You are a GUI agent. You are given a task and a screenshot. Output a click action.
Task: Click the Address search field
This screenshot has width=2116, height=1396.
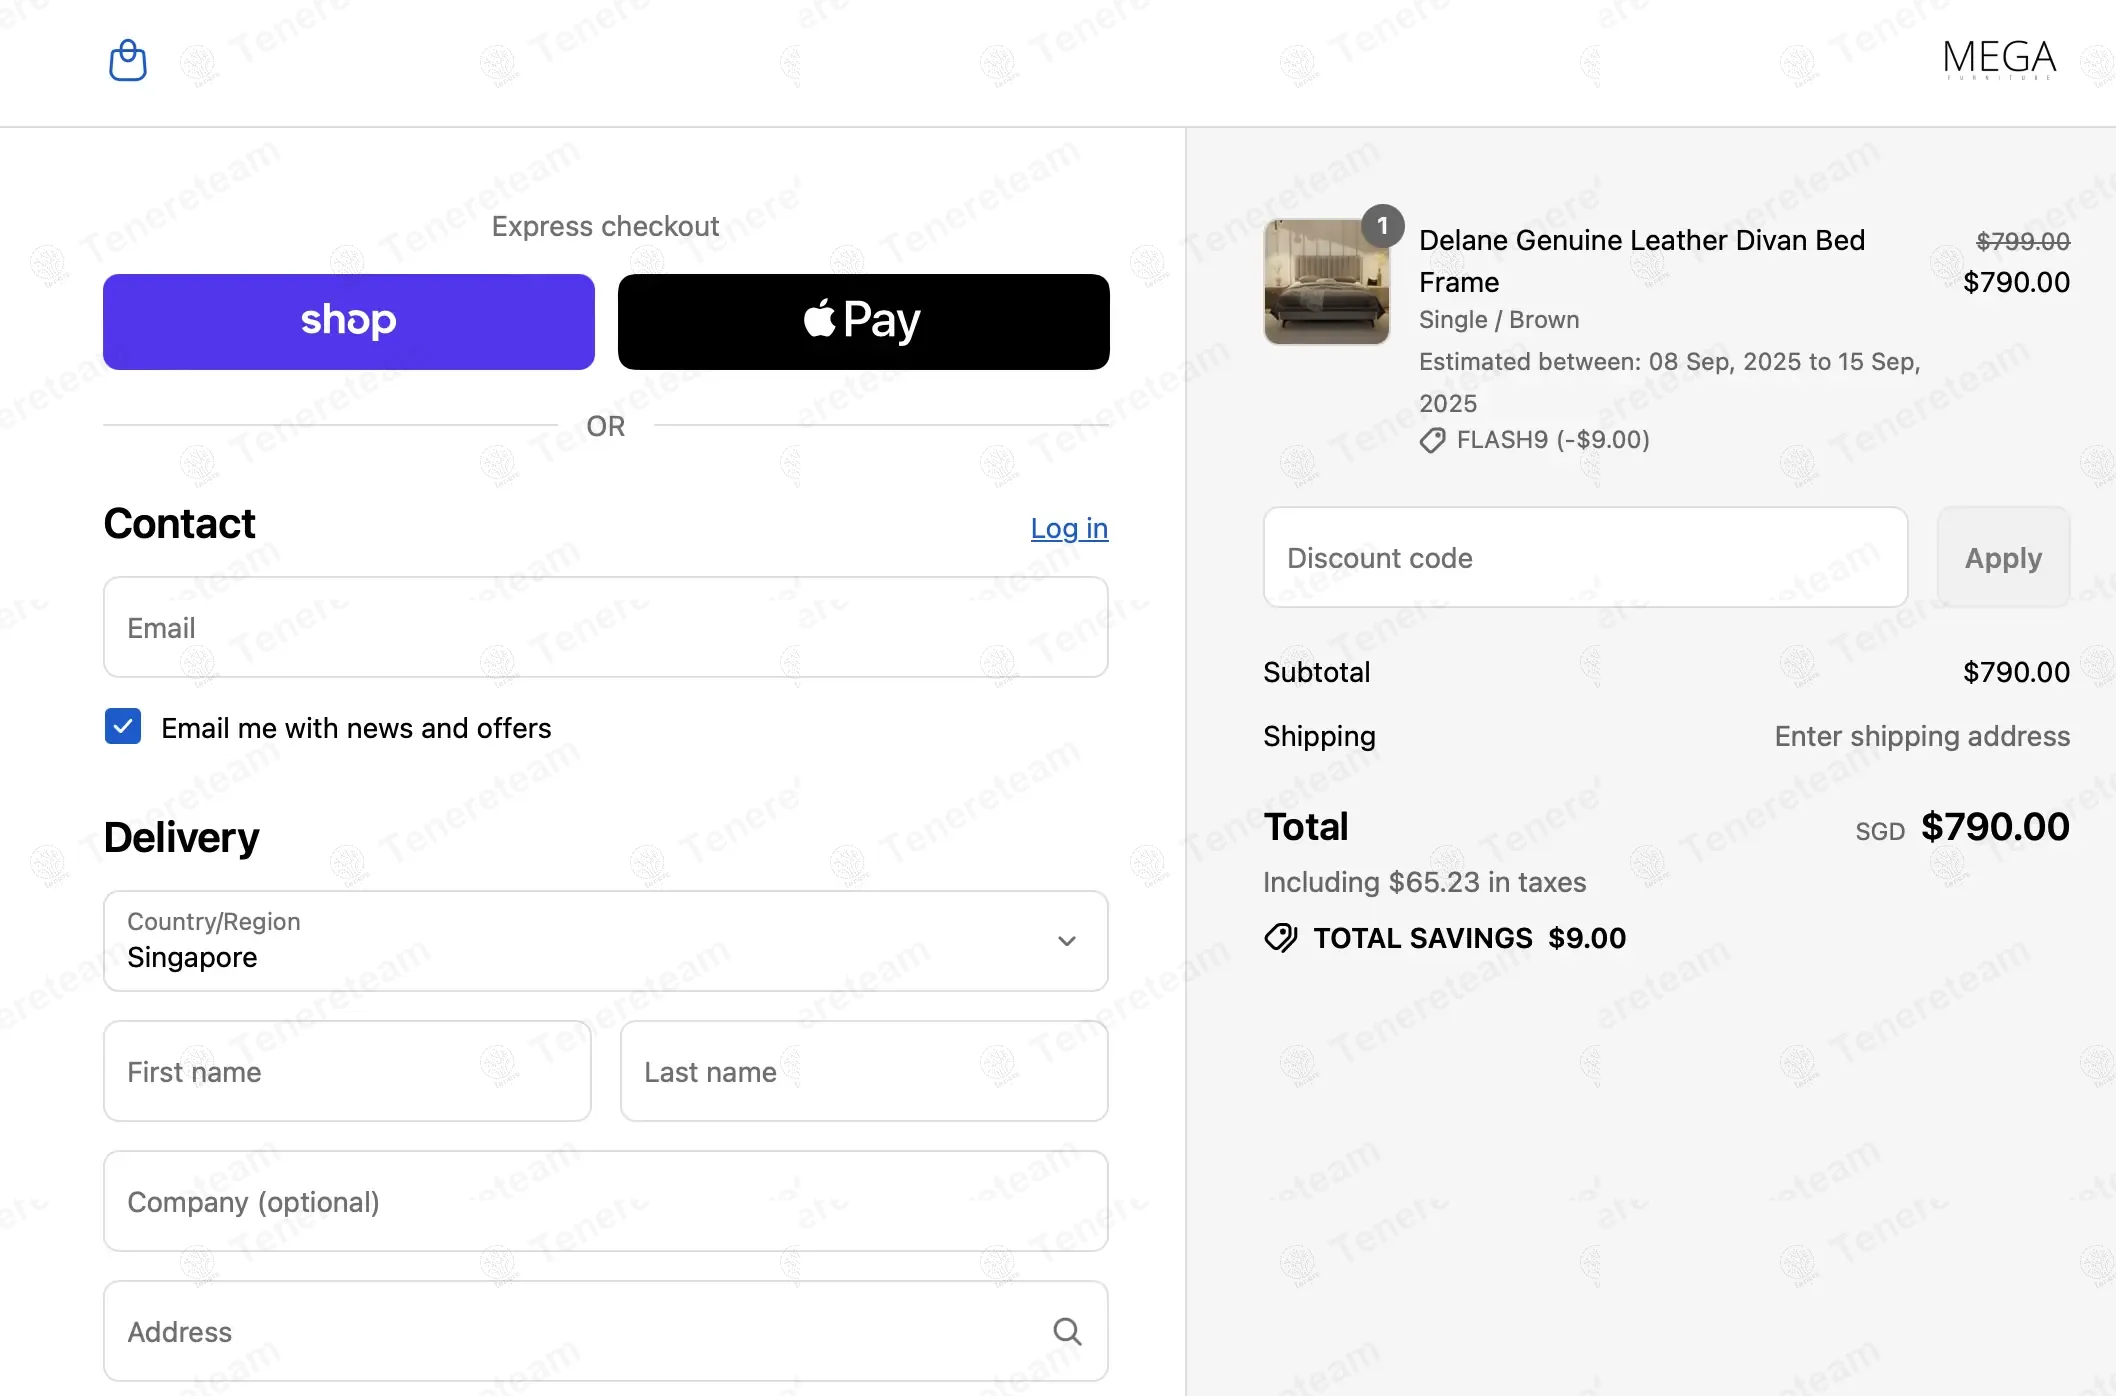pyautogui.click(x=606, y=1331)
